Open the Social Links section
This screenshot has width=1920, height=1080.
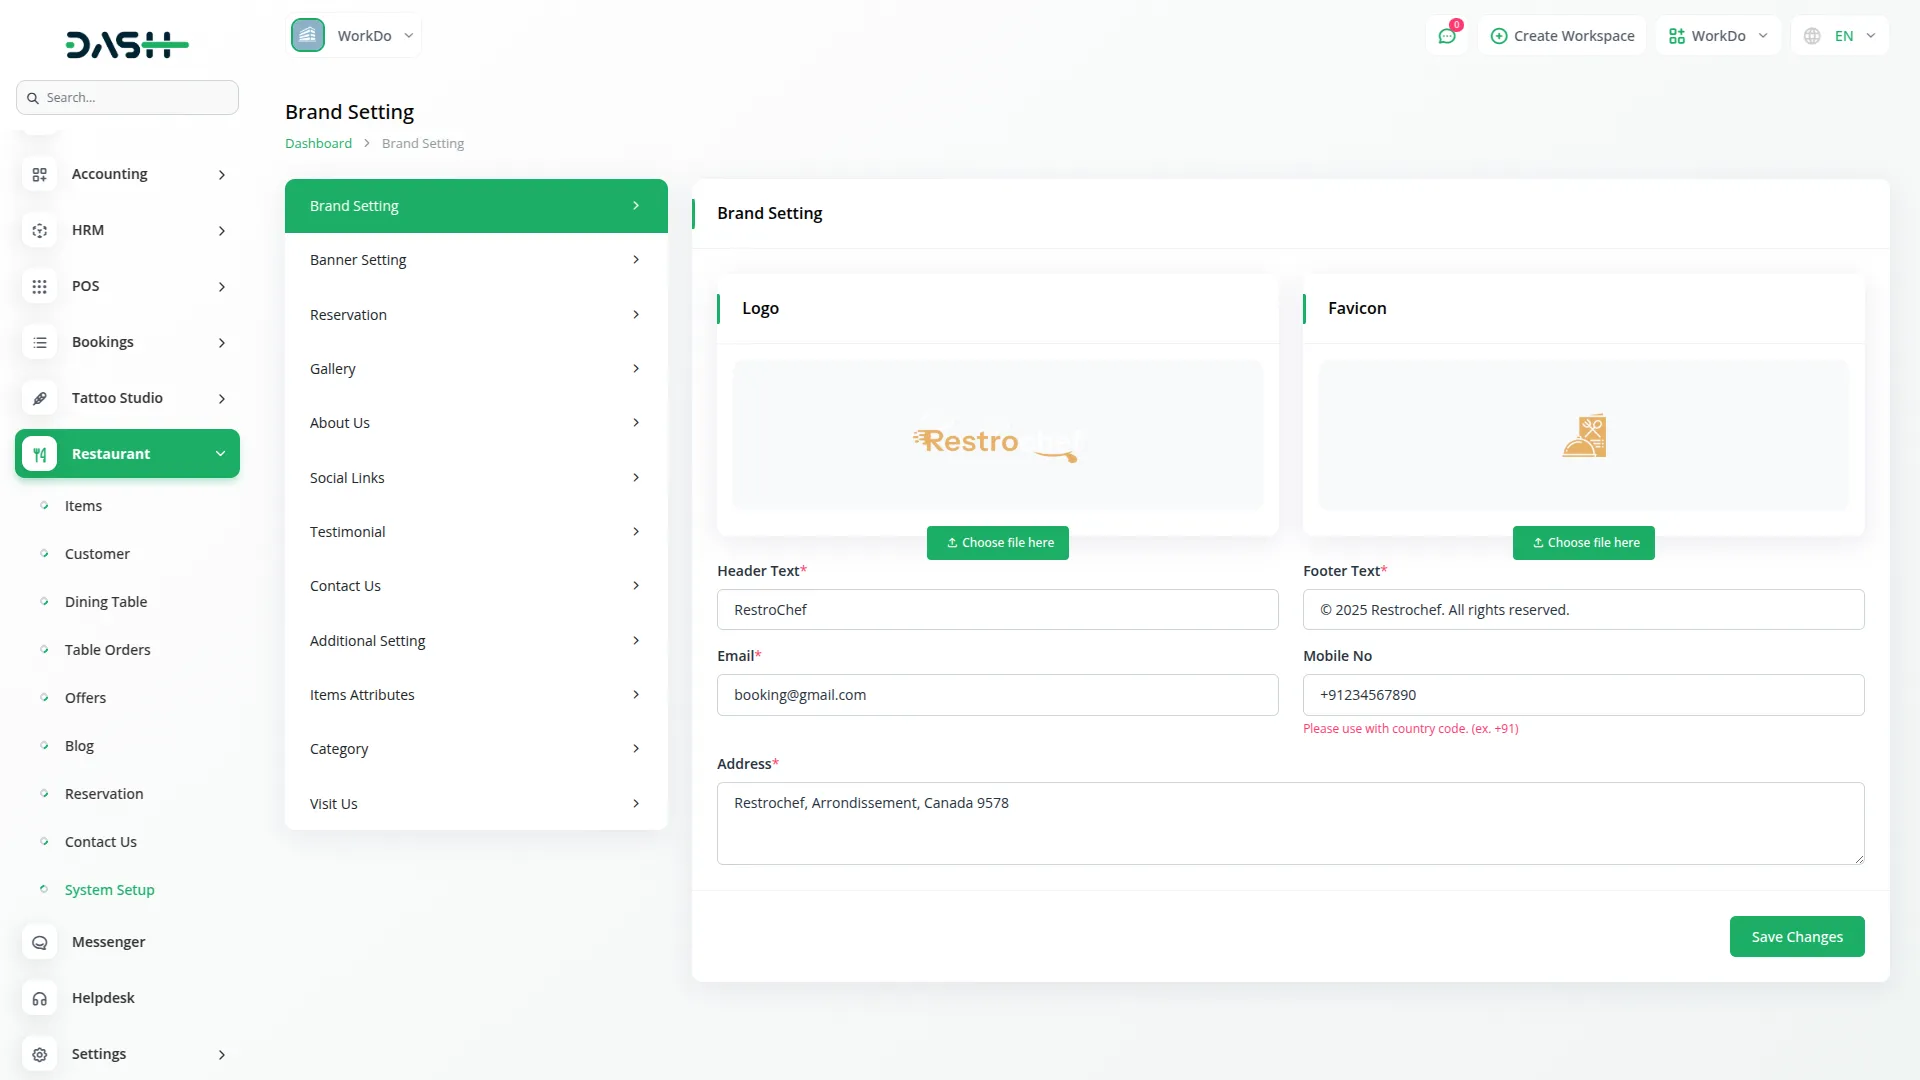[475, 477]
